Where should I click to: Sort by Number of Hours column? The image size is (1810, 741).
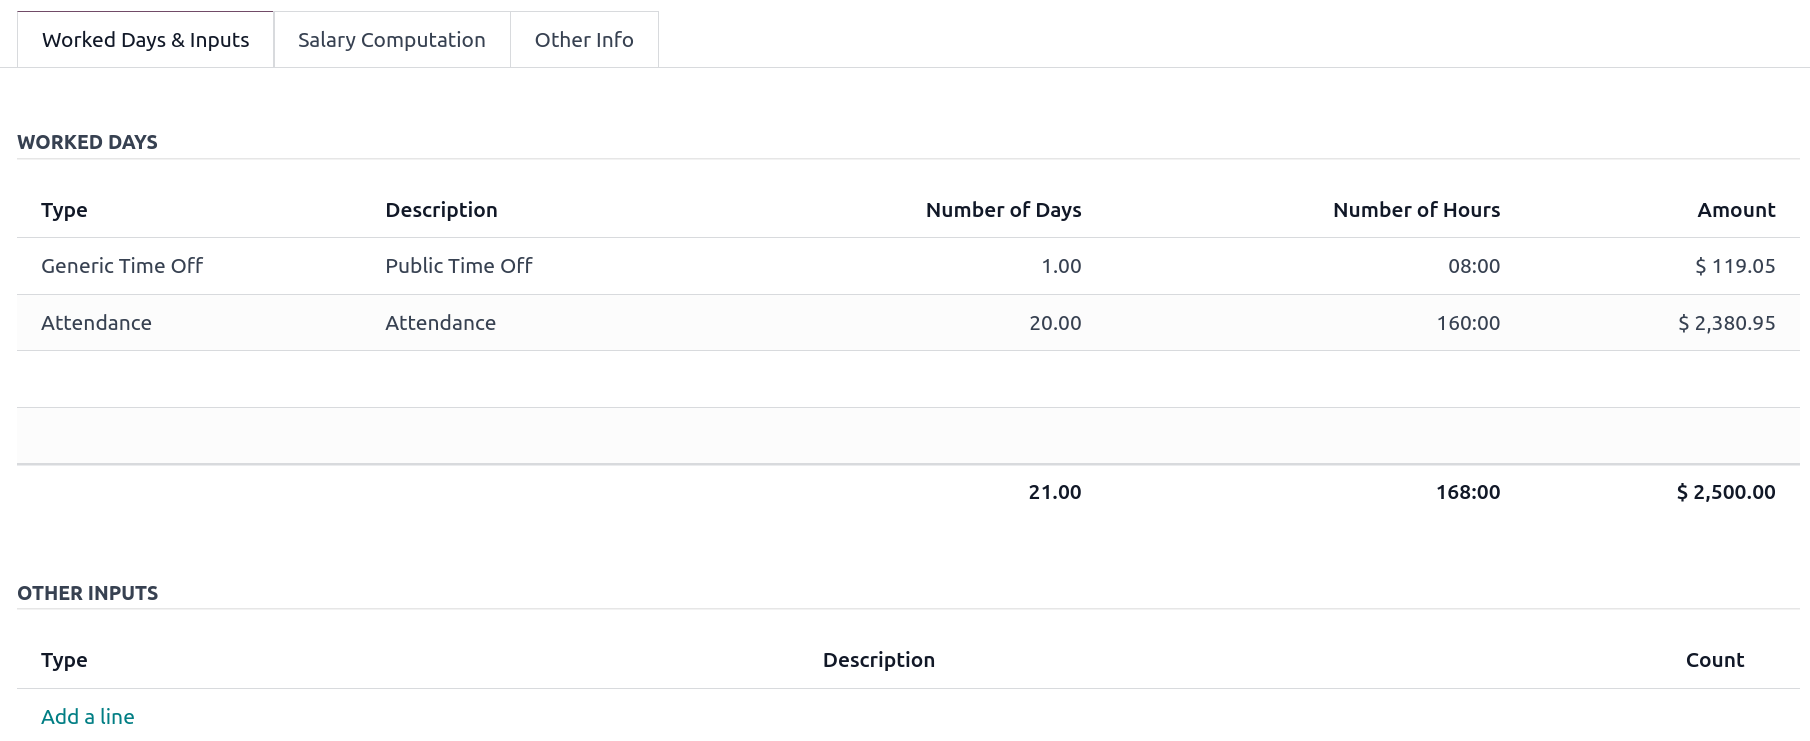point(1416,210)
